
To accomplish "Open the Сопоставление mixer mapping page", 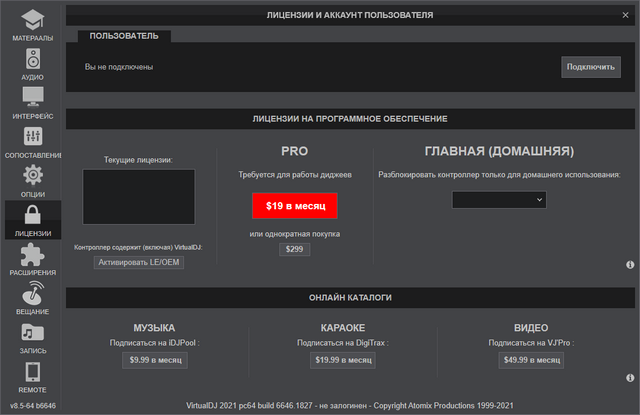I will pyautogui.click(x=32, y=141).
